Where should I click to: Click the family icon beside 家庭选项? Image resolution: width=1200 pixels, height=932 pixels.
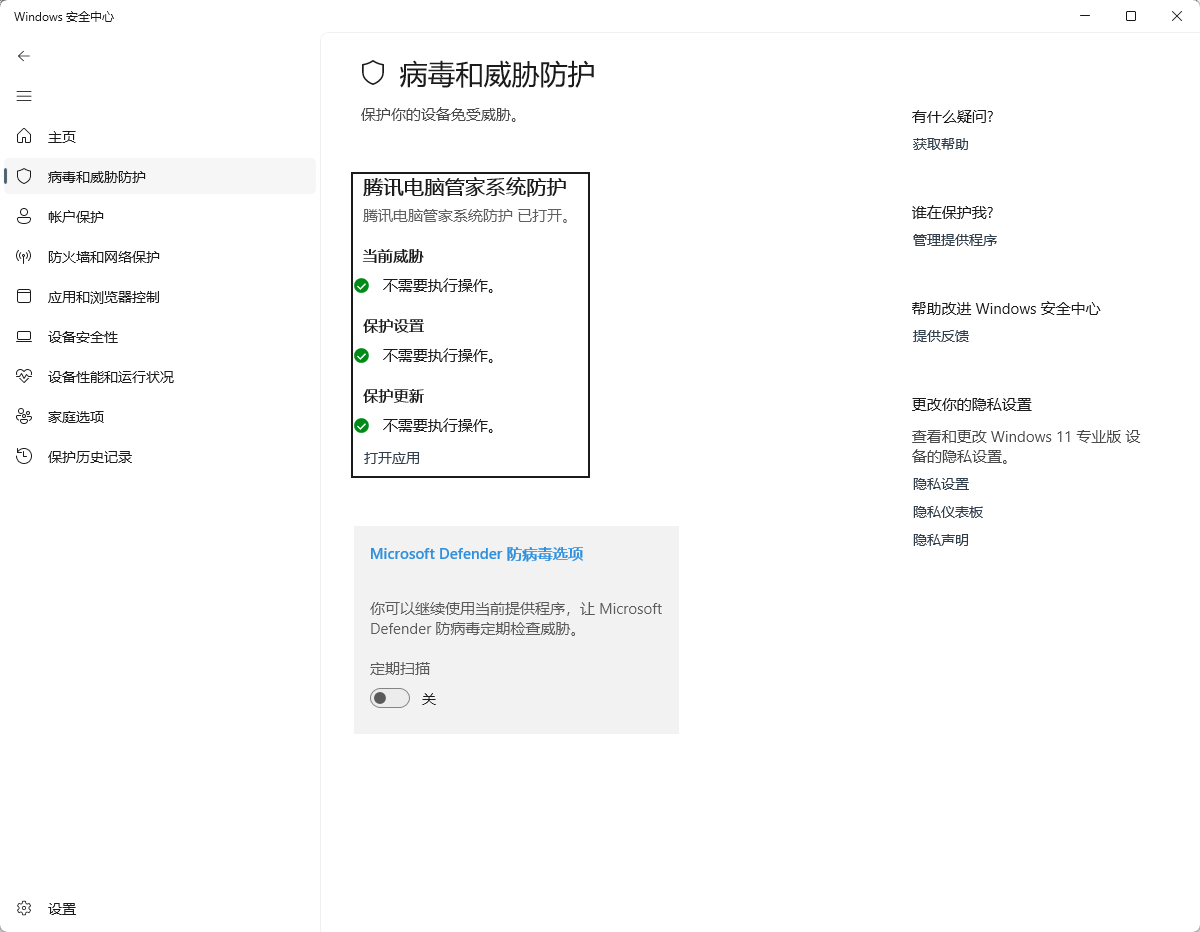(x=24, y=417)
